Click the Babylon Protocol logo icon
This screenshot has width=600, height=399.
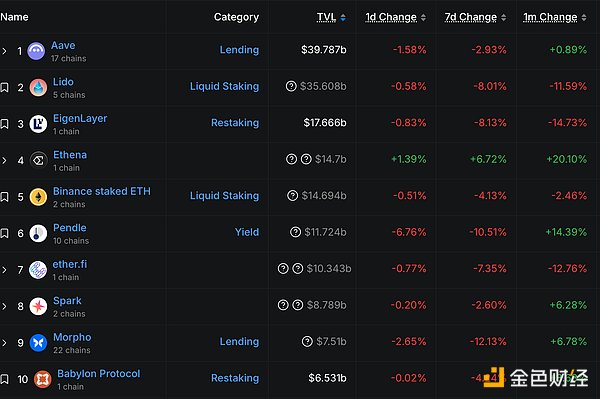[42, 379]
